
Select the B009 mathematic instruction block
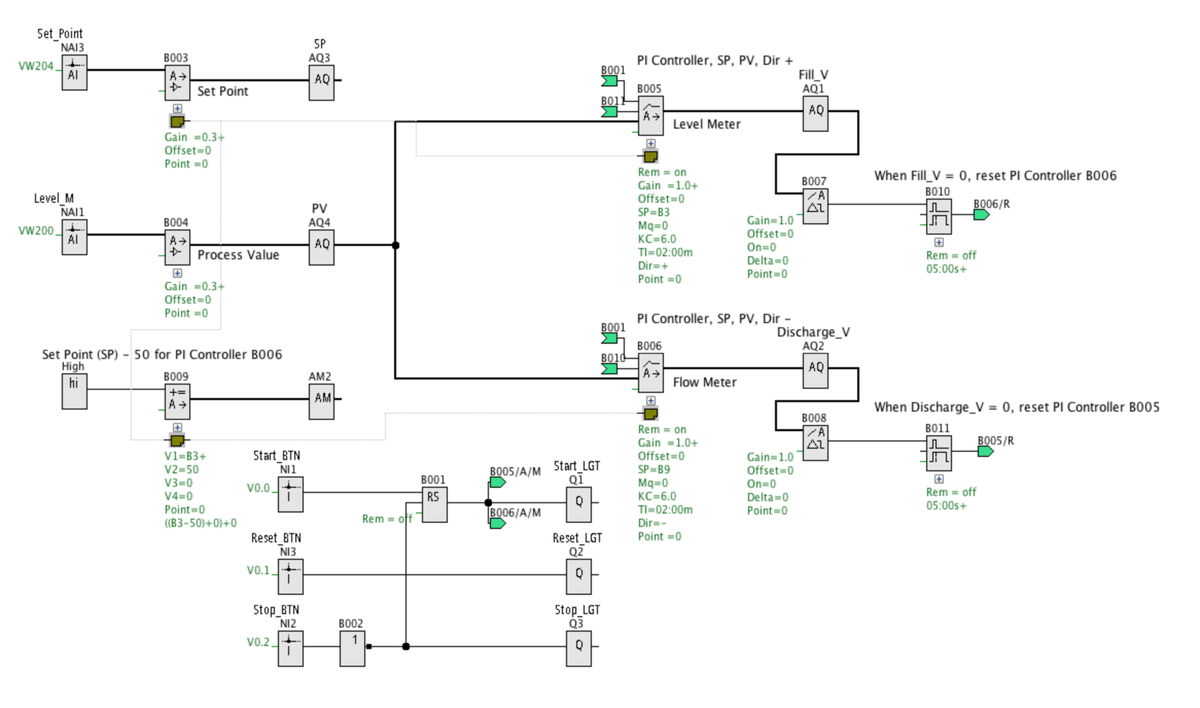coord(176,401)
